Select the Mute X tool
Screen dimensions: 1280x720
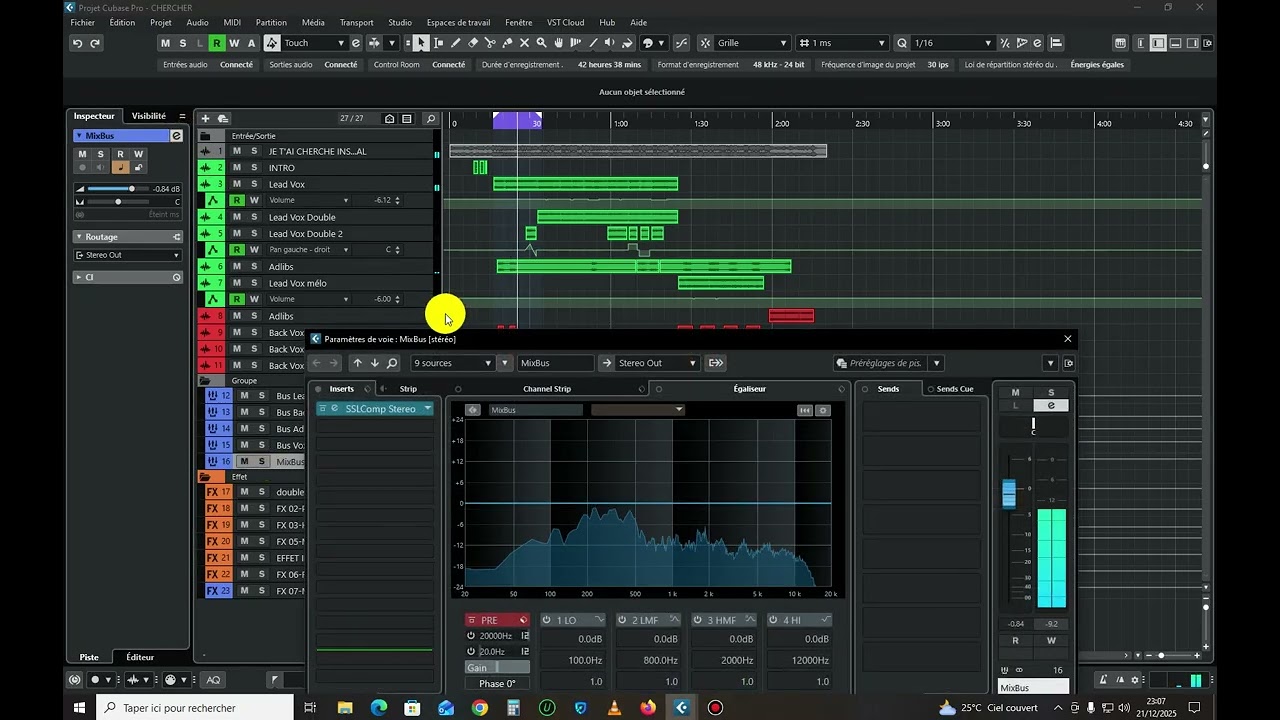coord(524,43)
